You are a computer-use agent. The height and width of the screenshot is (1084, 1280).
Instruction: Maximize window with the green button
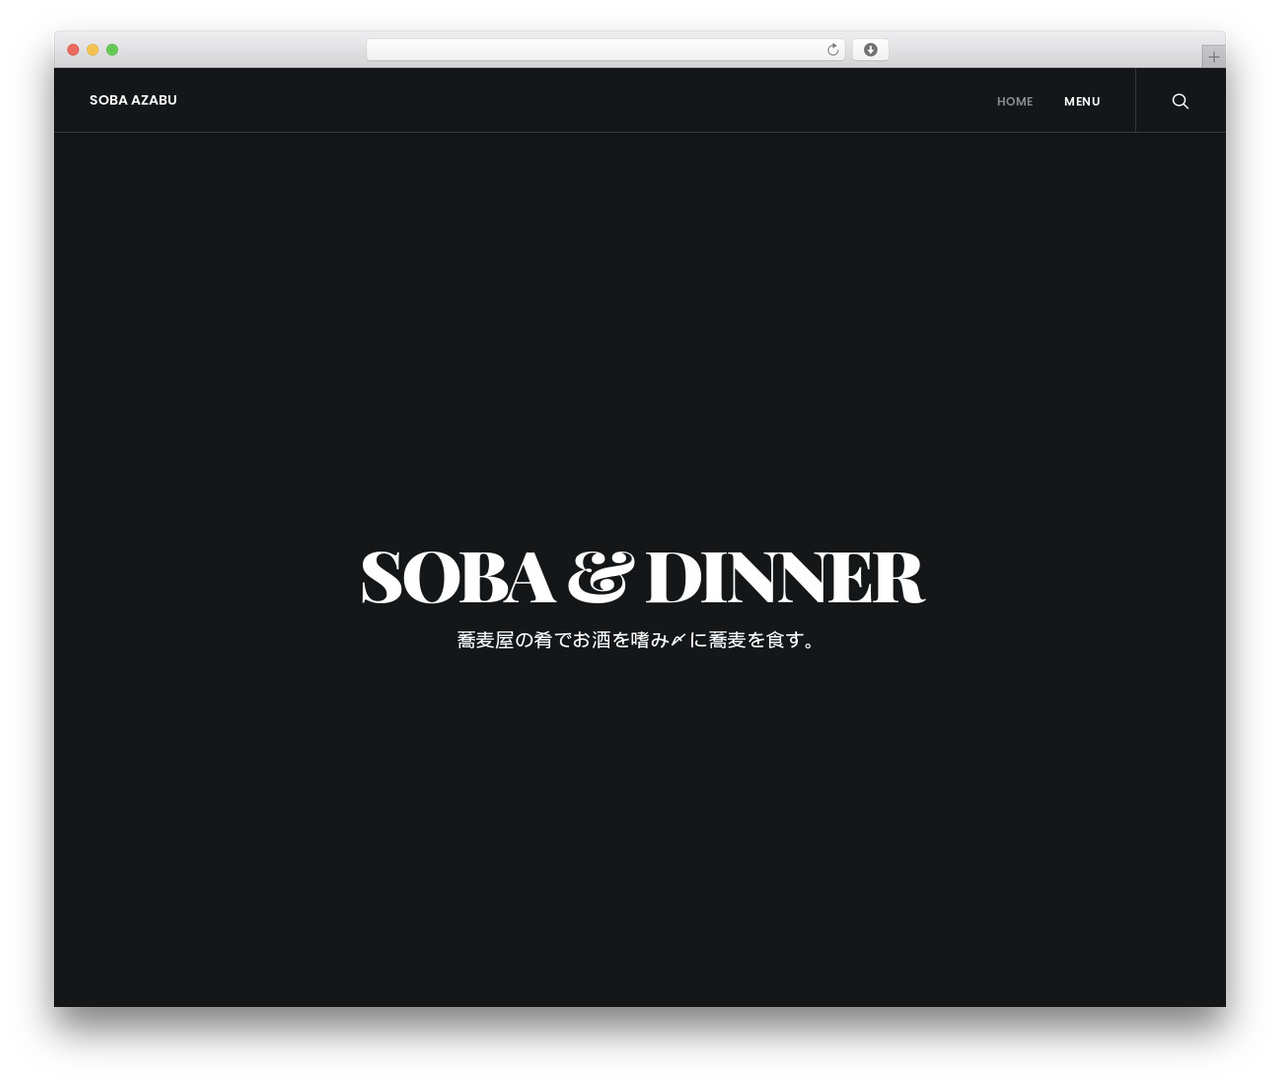(112, 50)
